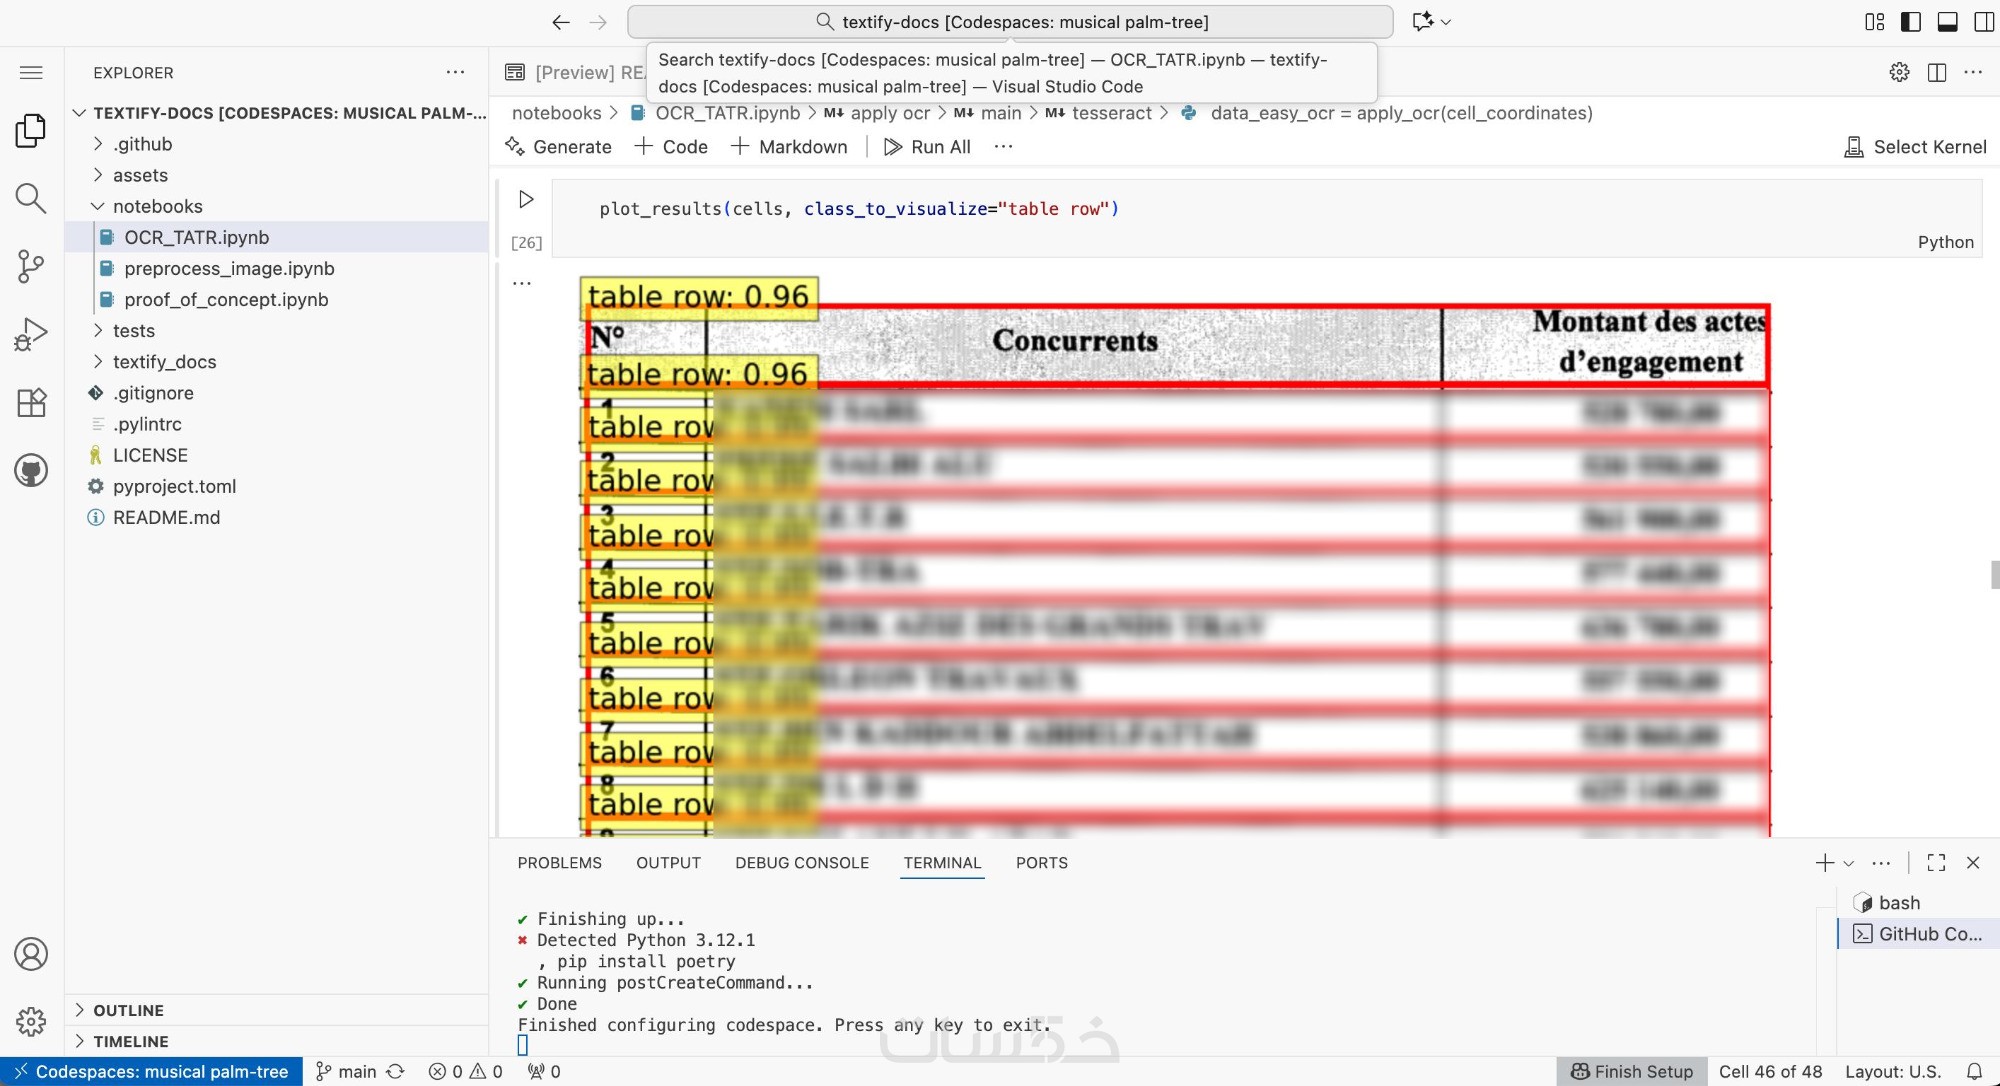
Task: Toggle the secondary side bar
Action: click(1984, 21)
